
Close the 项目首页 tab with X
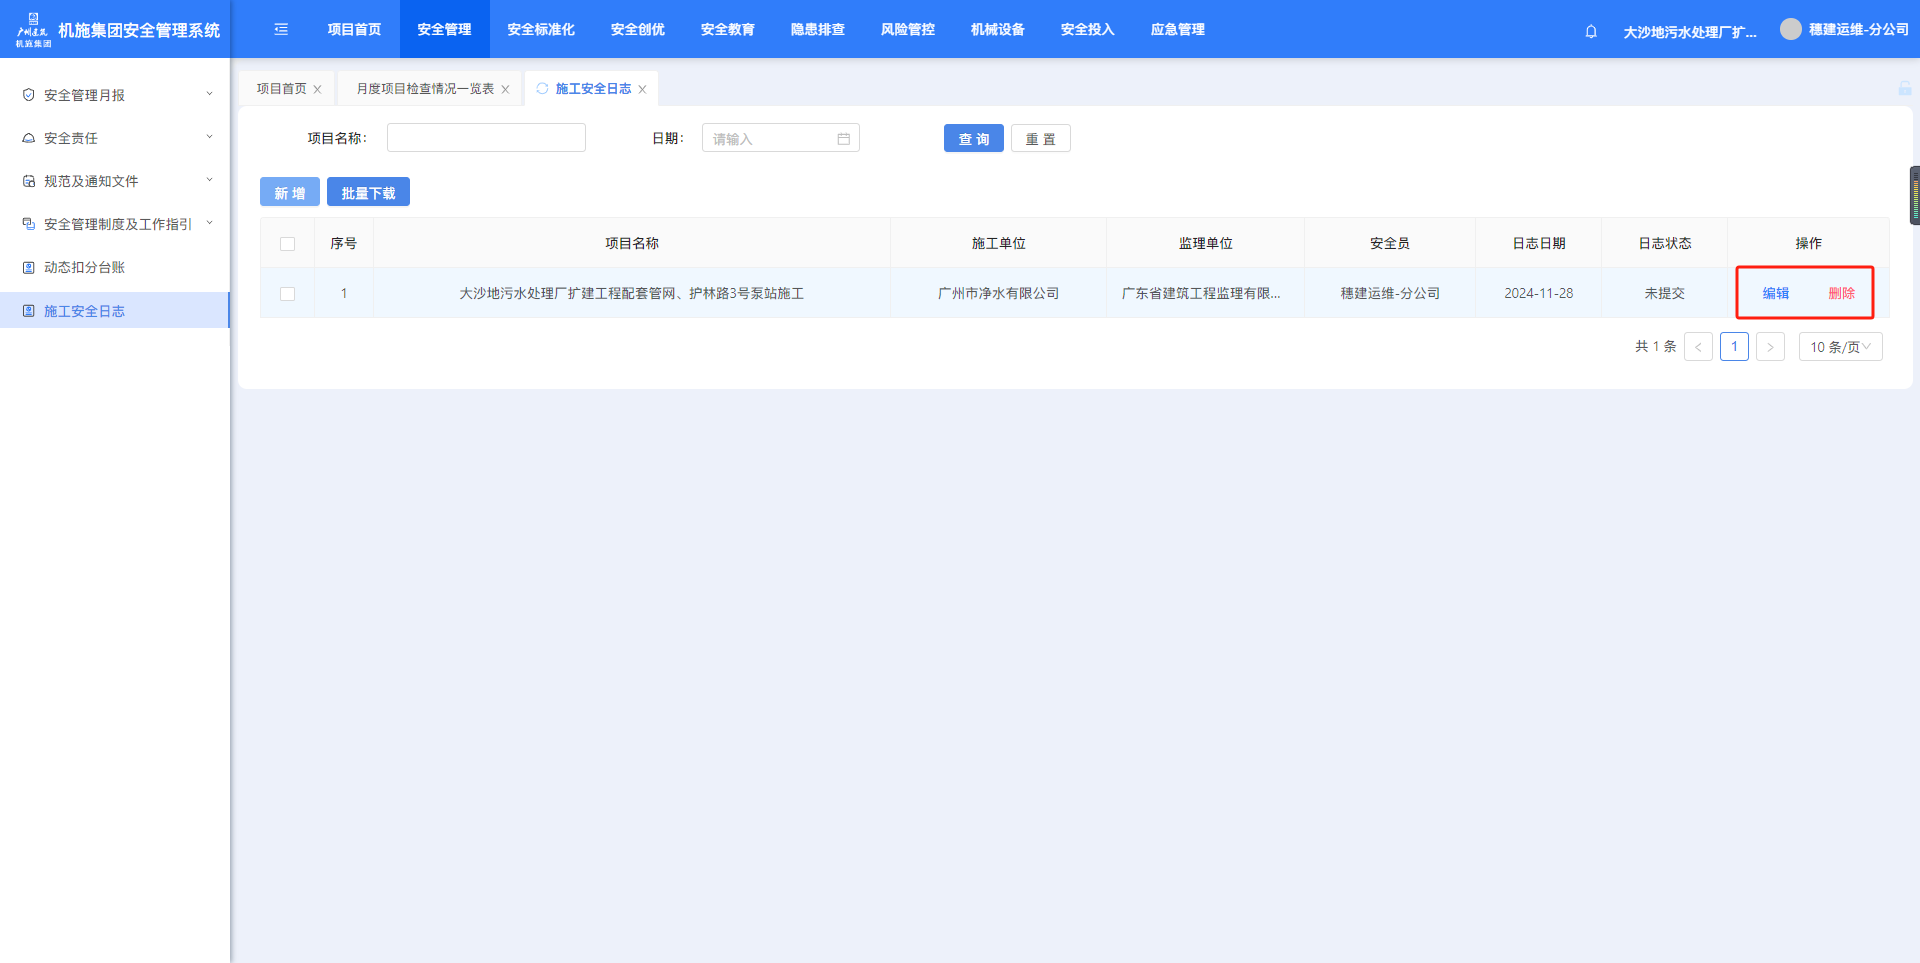pyautogui.click(x=318, y=90)
